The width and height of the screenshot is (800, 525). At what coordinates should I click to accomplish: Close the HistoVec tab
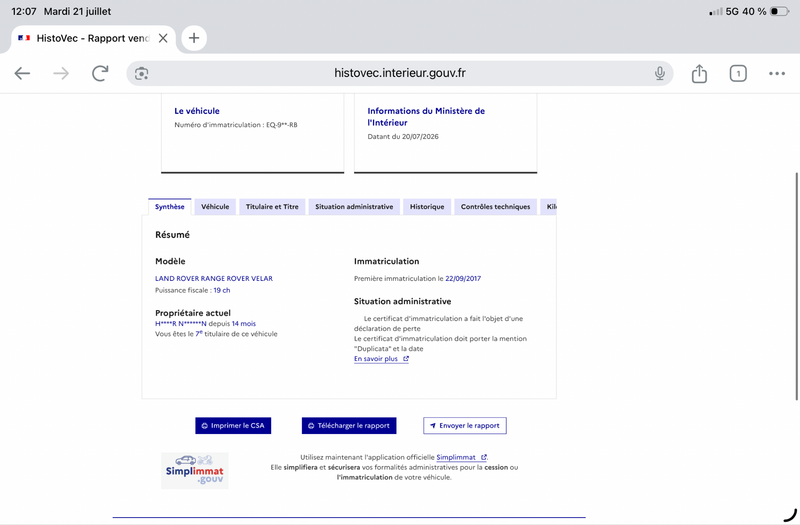(163, 38)
